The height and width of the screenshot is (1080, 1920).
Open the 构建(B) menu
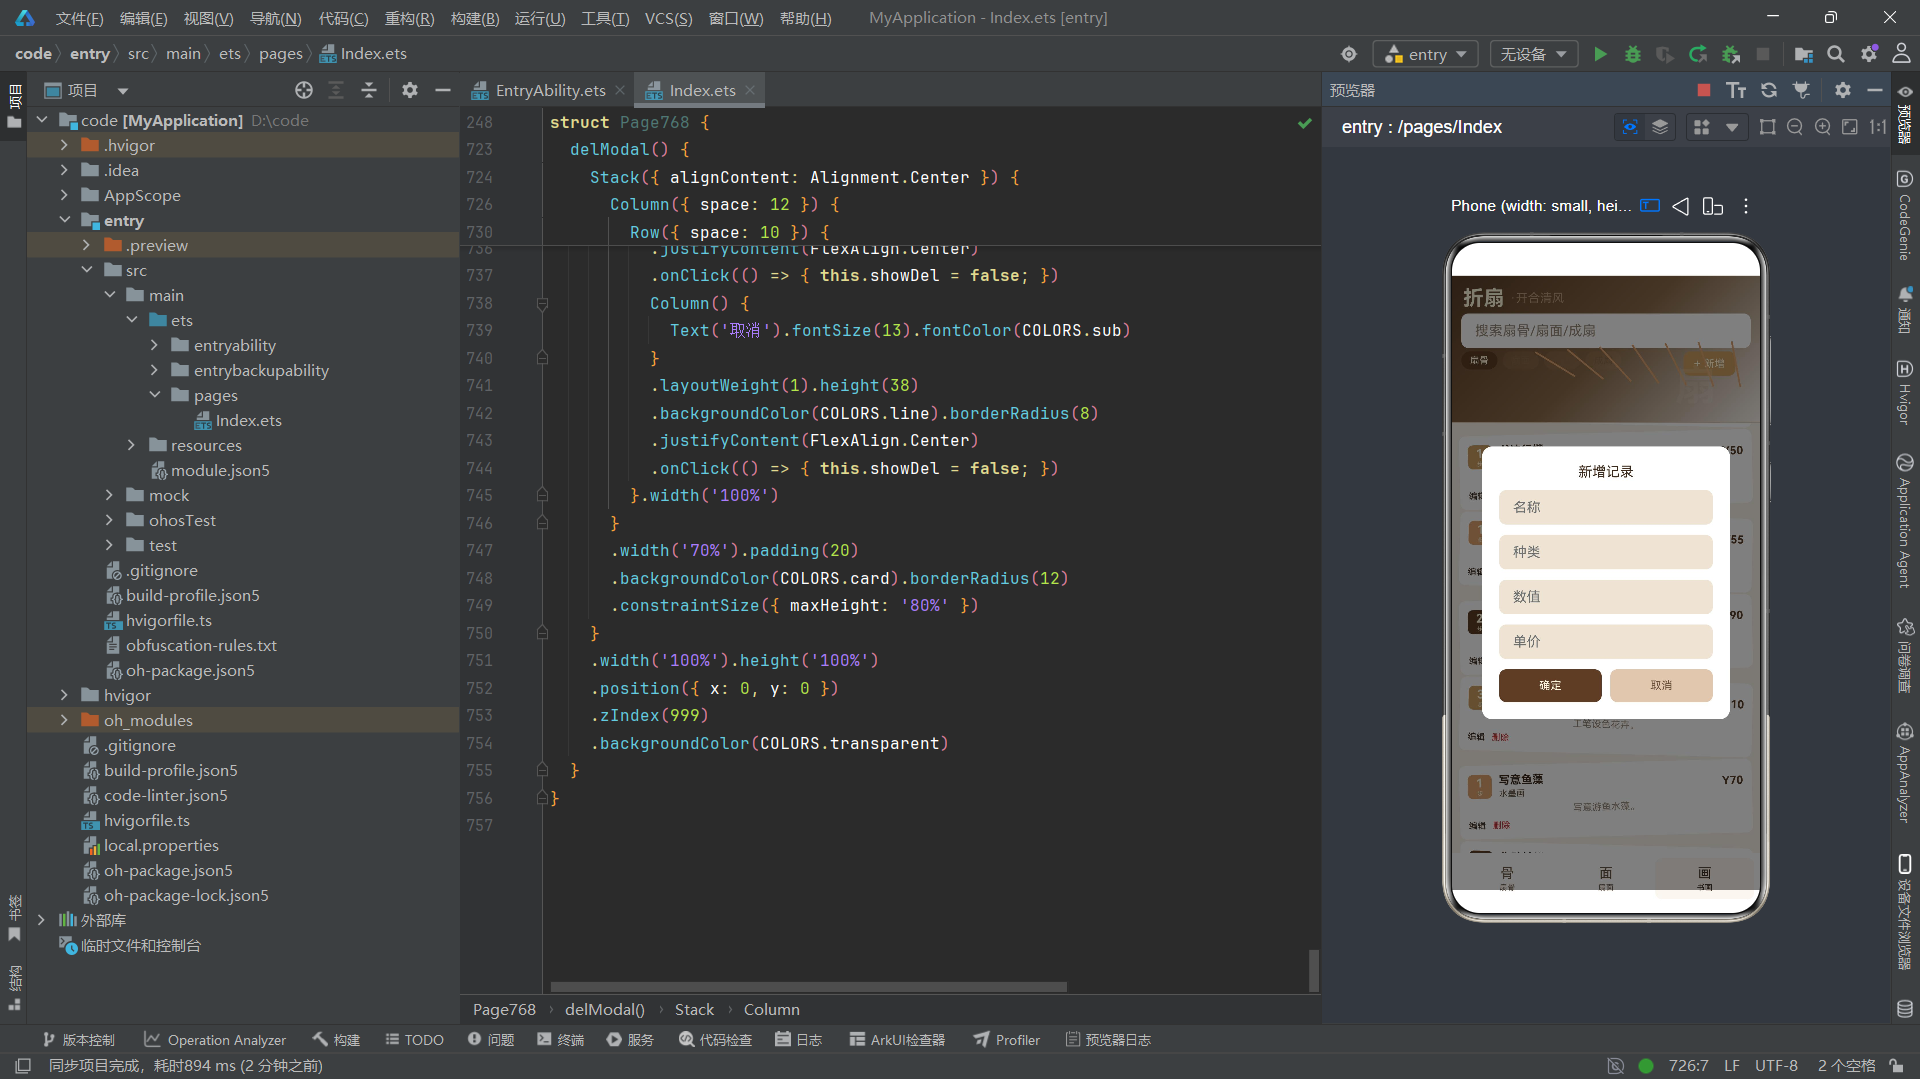[475, 18]
